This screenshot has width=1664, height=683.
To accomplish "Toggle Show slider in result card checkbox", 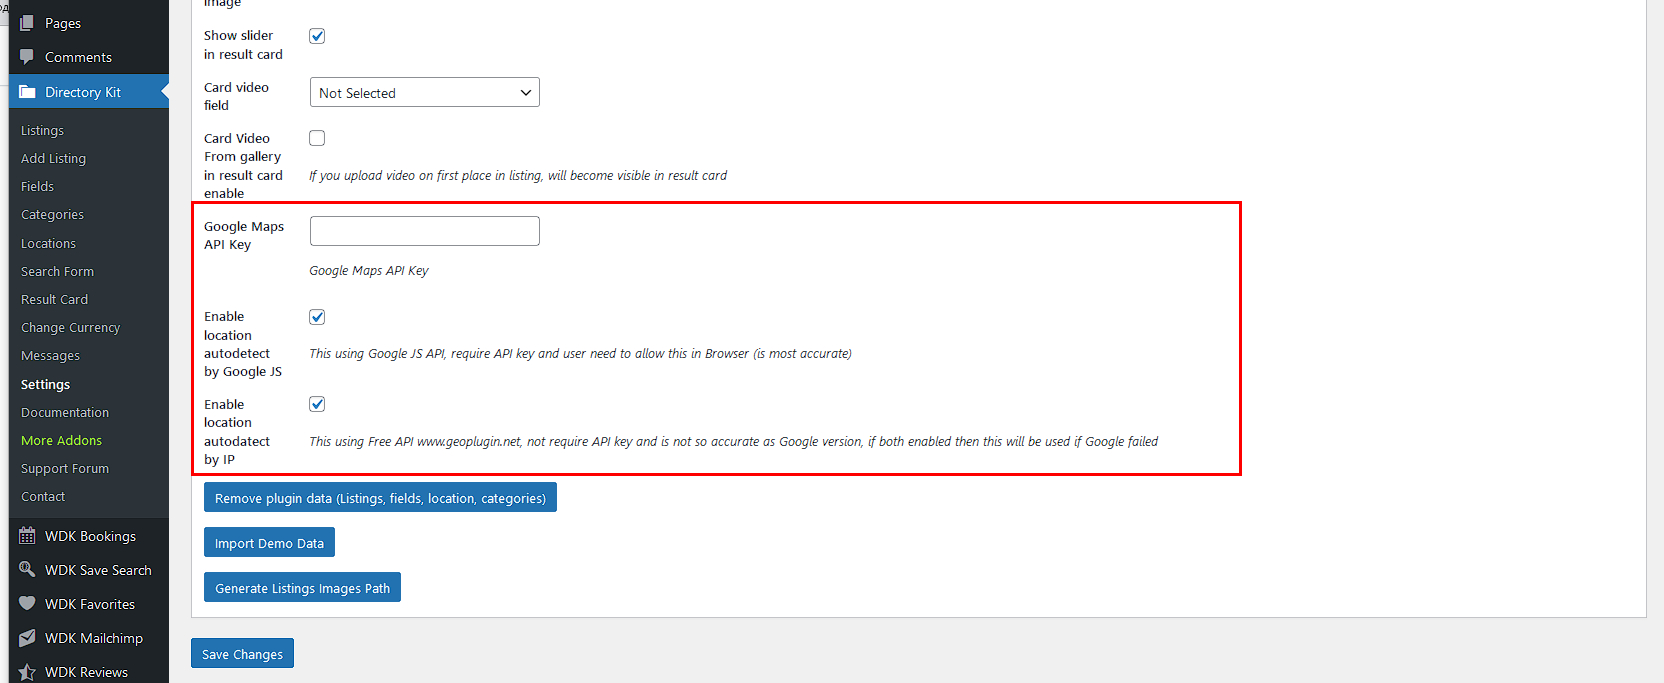I will (x=317, y=36).
